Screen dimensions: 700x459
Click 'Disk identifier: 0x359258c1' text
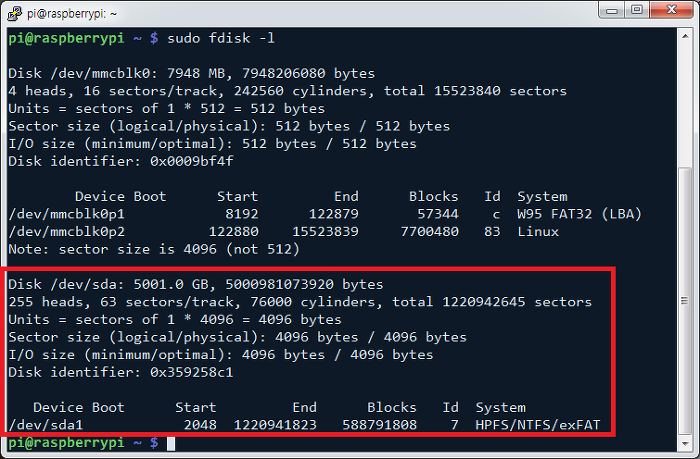click(x=121, y=372)
